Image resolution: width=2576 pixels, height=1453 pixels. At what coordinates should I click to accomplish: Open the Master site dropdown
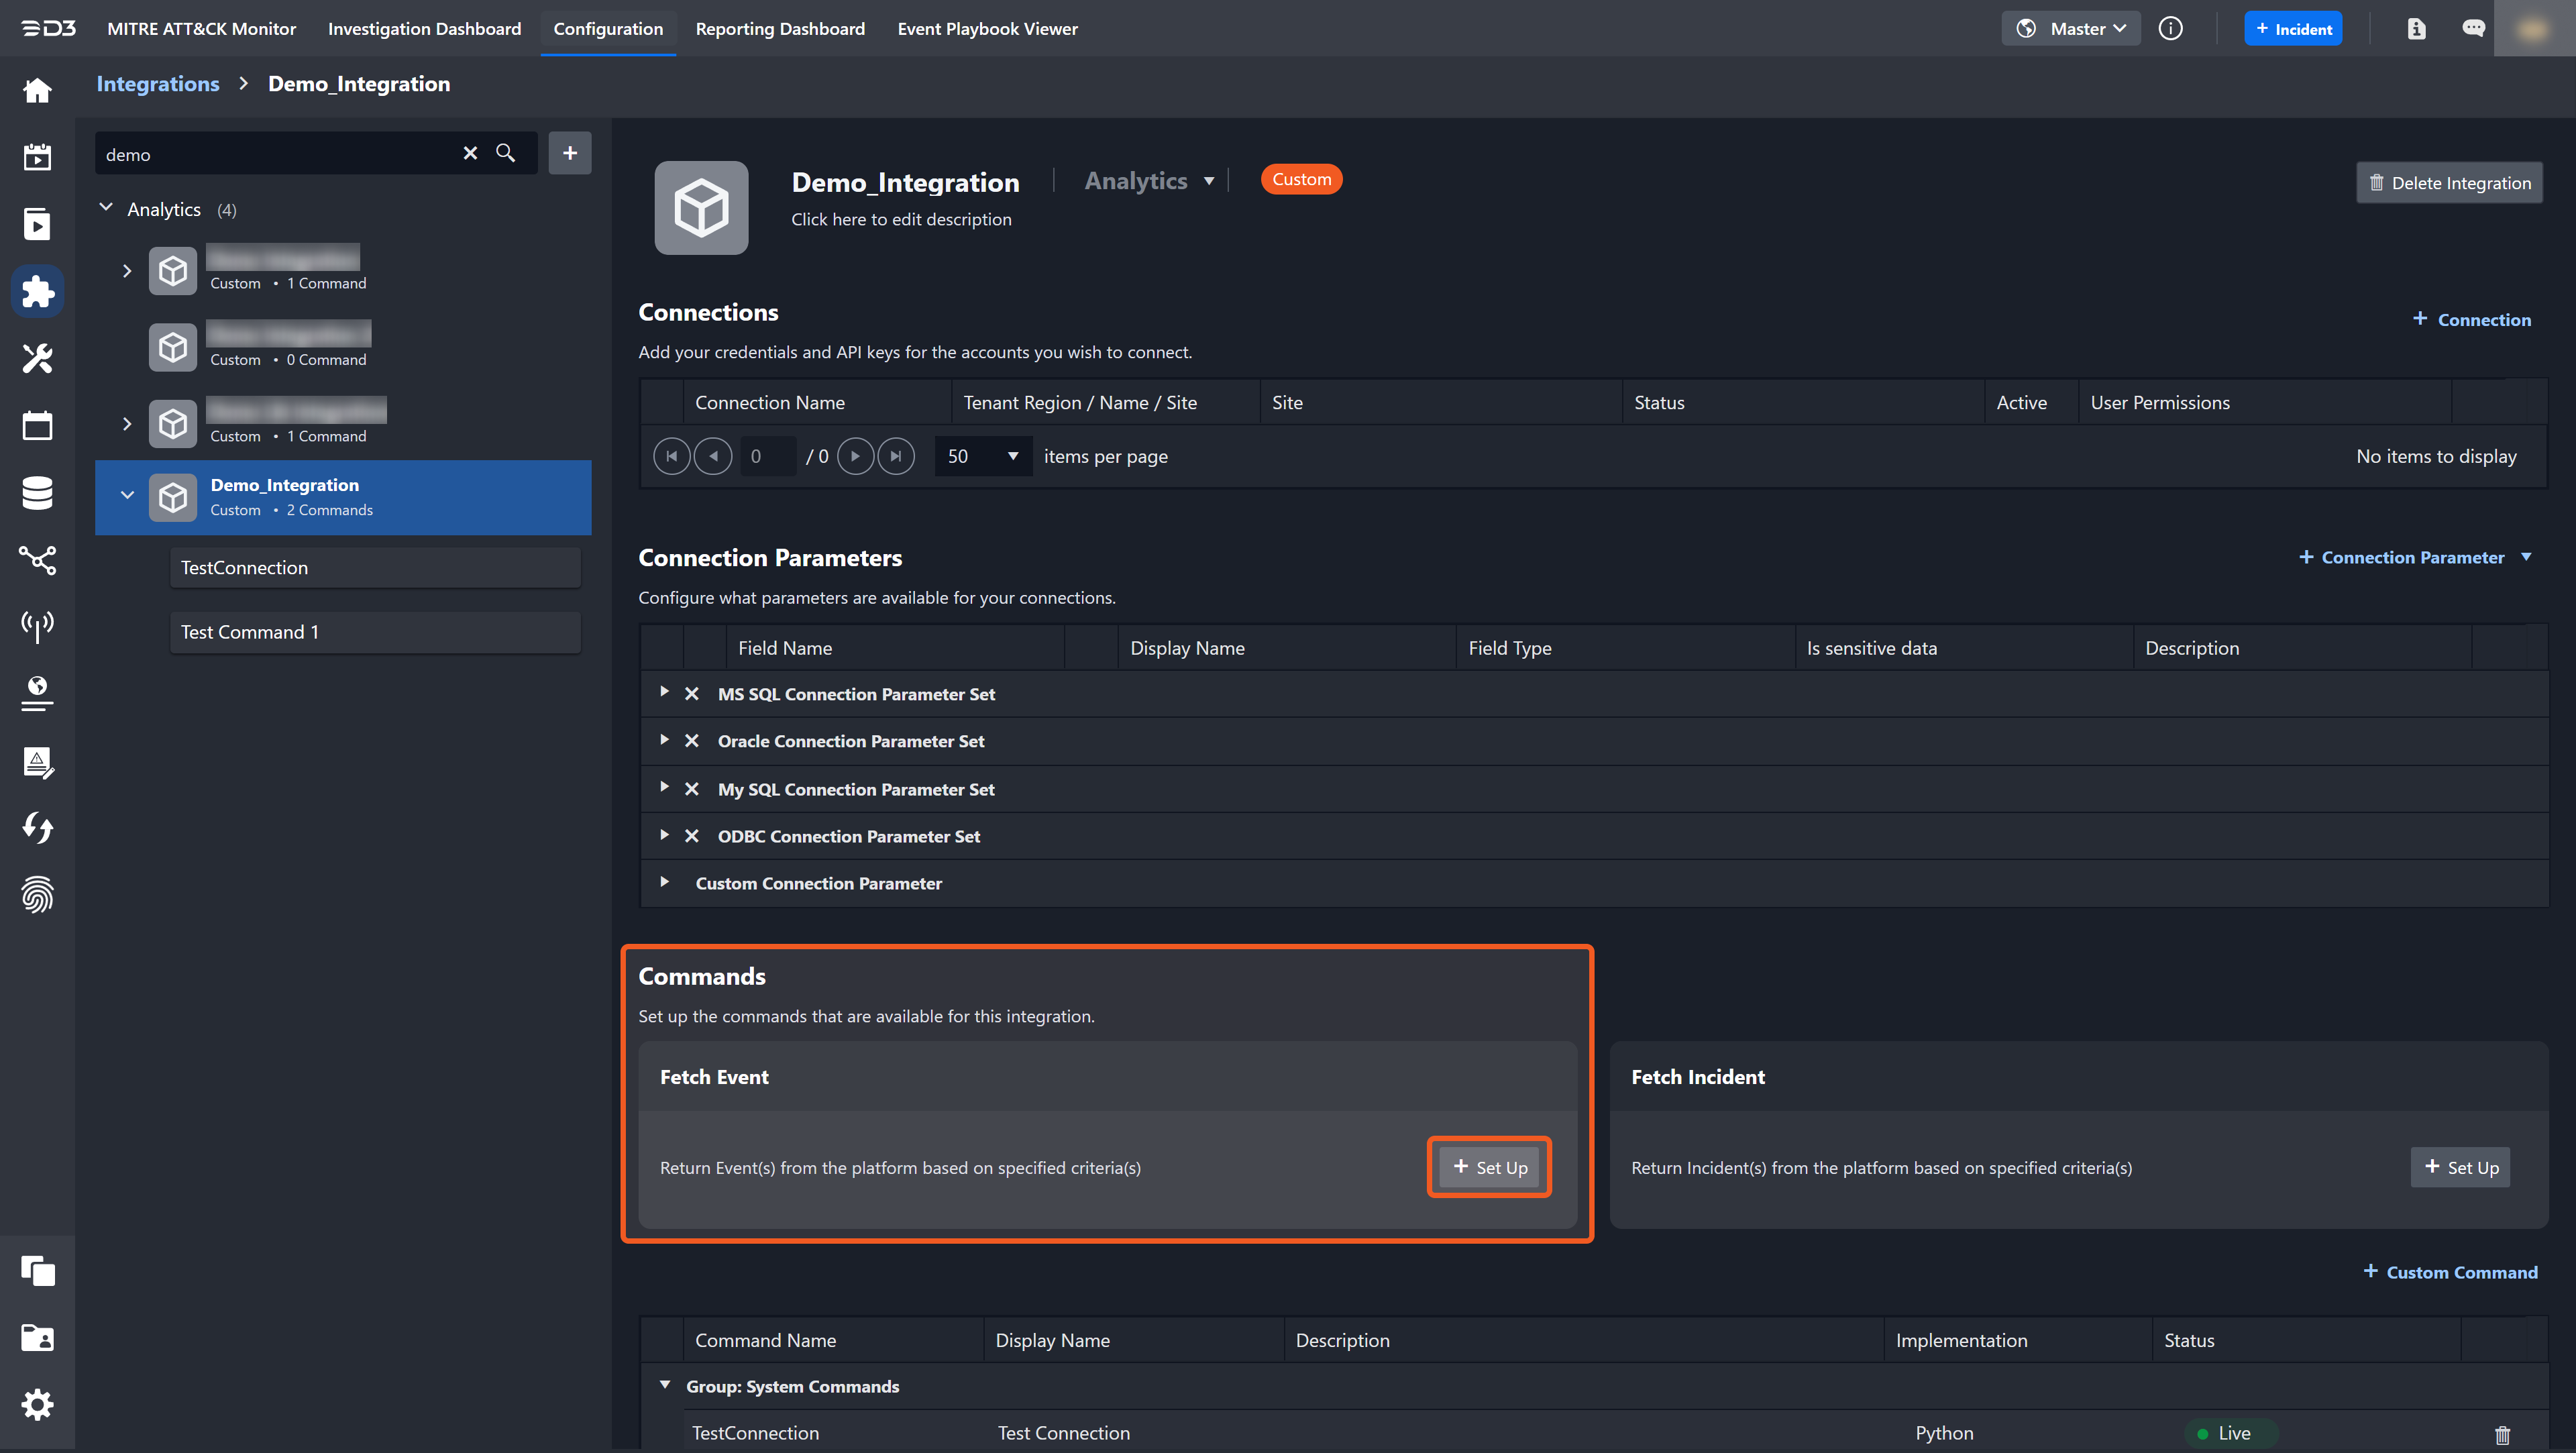2071,29
